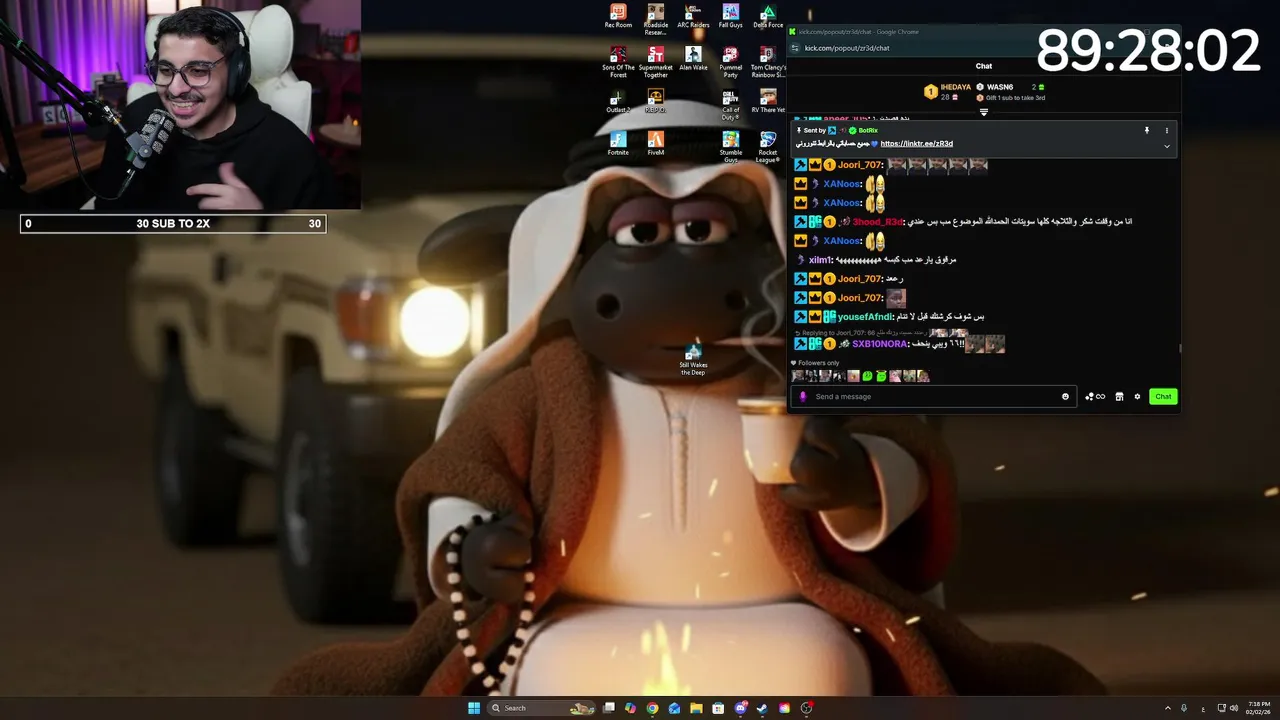Click the Kick chat scrollbar
Viewport: 1280px width, 720px height.
[1180, 349]
